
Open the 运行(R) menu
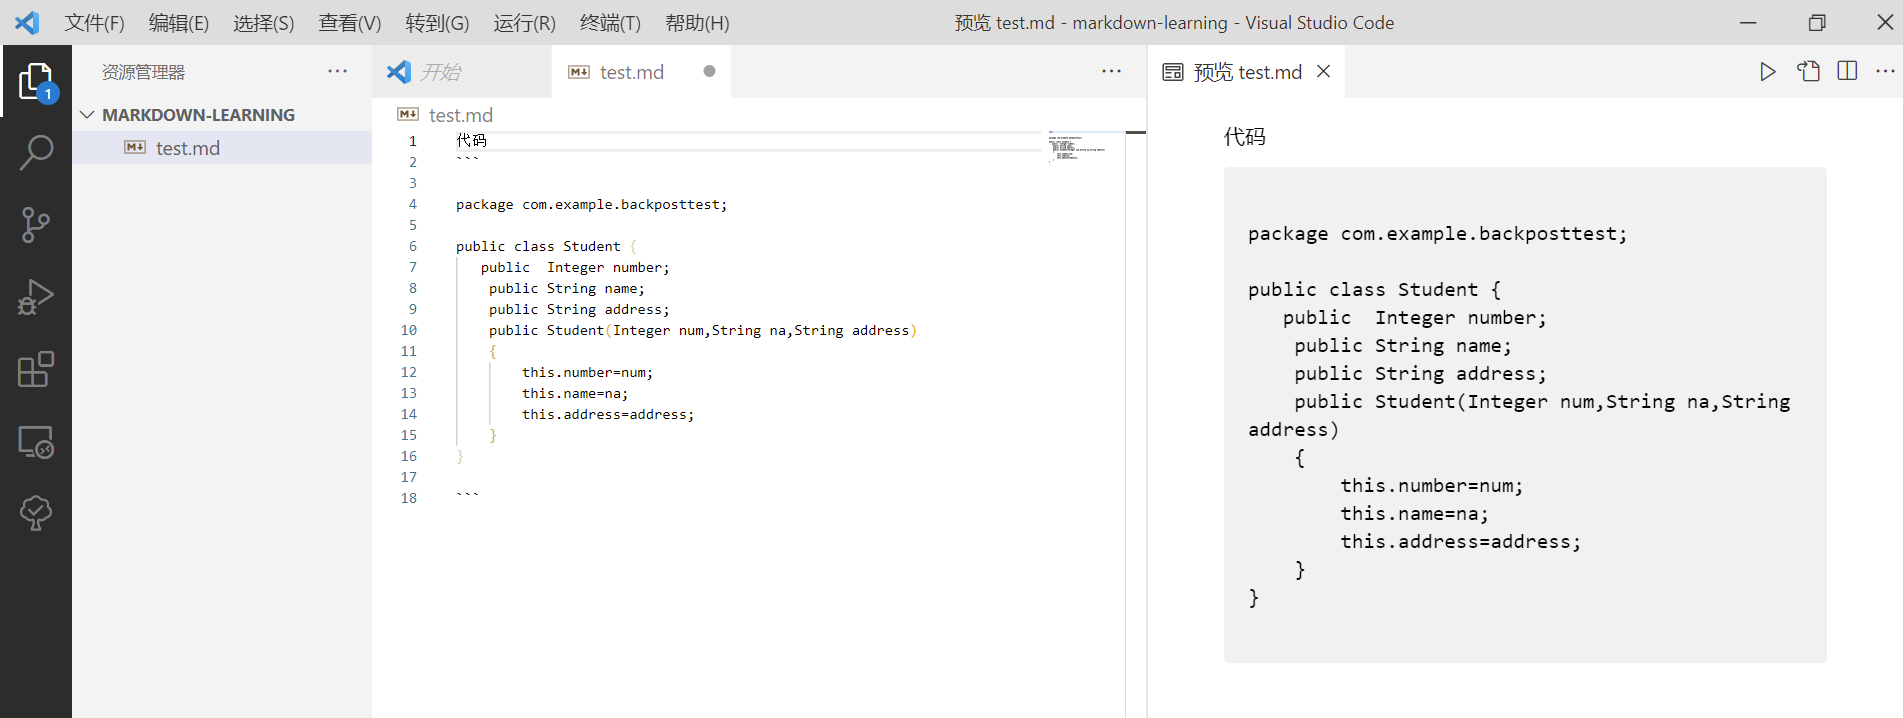[524, 22]
